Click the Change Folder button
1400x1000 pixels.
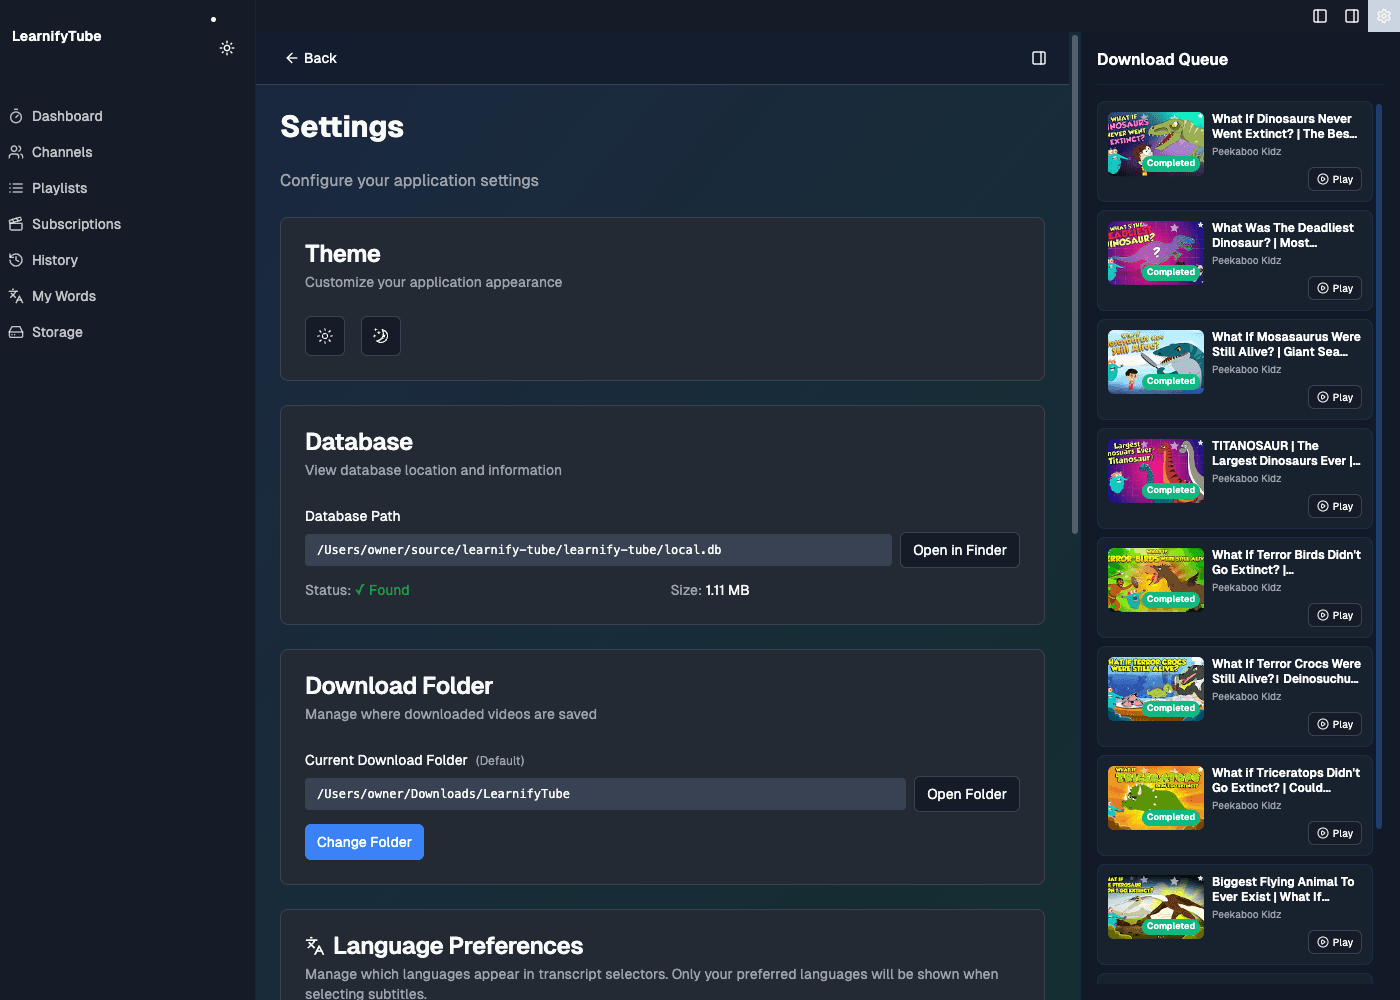point(364,842)
